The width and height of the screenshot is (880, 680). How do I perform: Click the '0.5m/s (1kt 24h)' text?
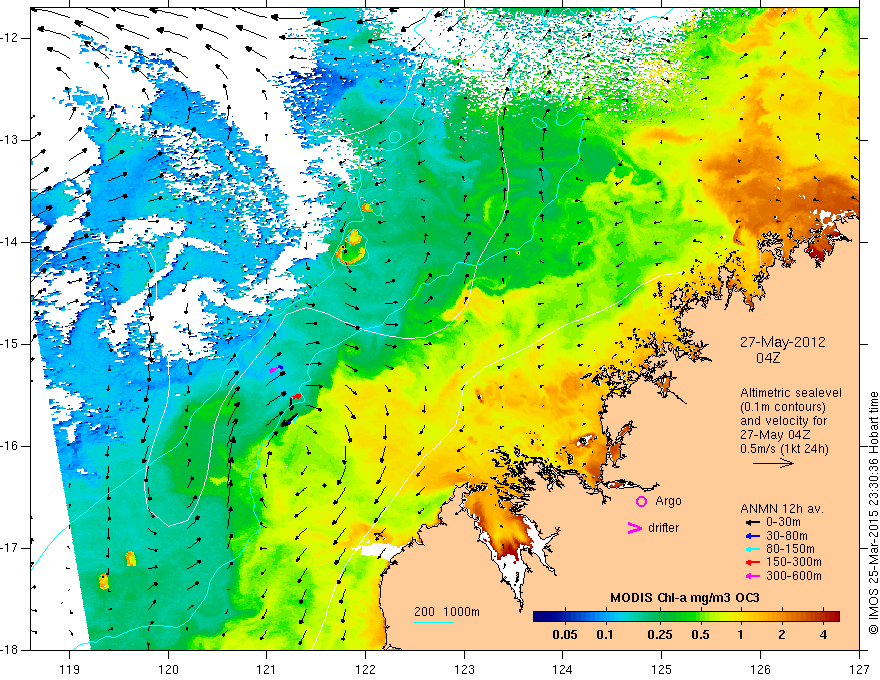pyautogui.click(x=784, y=448)
